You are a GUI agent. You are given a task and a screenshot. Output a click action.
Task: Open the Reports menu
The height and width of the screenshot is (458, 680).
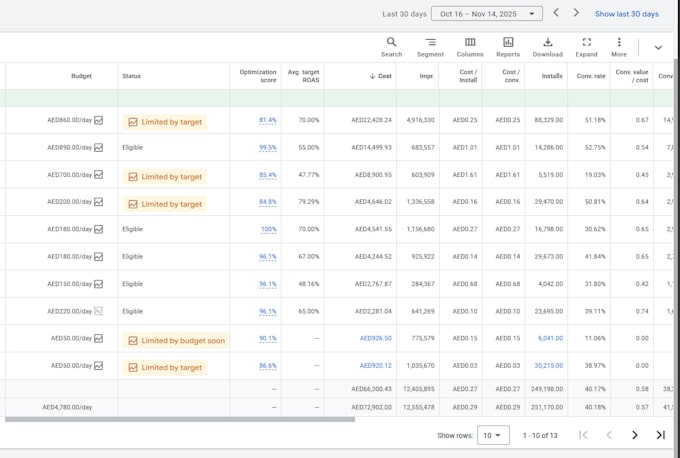(x=508, y=47)
